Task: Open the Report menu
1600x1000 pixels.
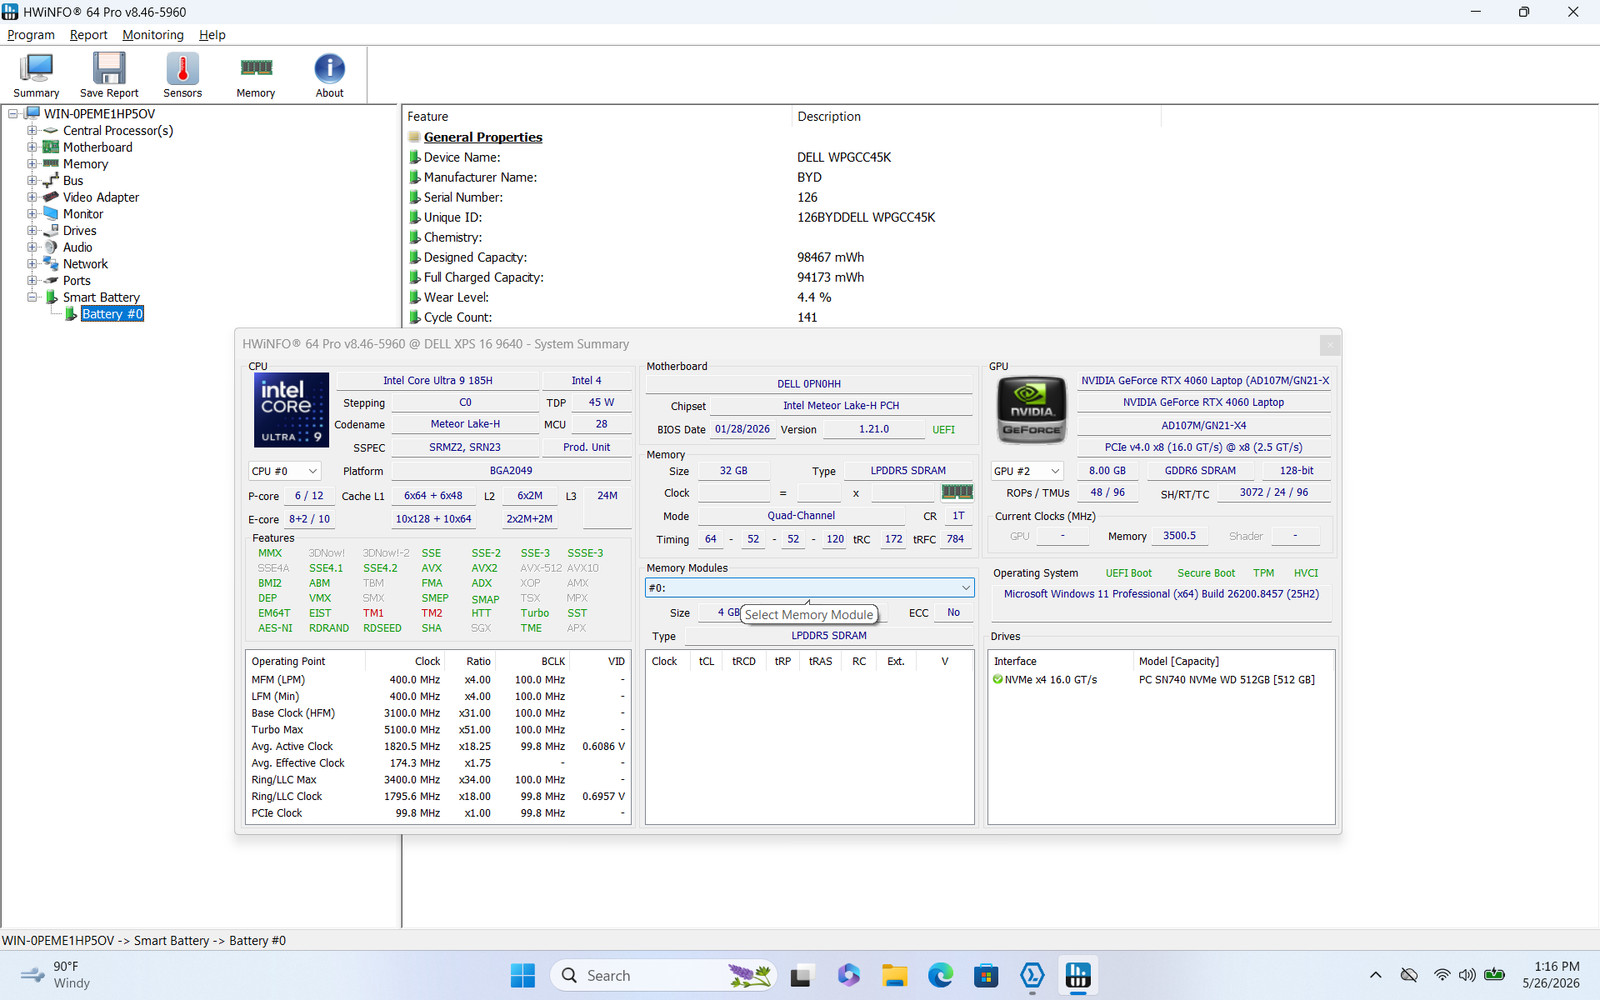Action: coord(89,35)
